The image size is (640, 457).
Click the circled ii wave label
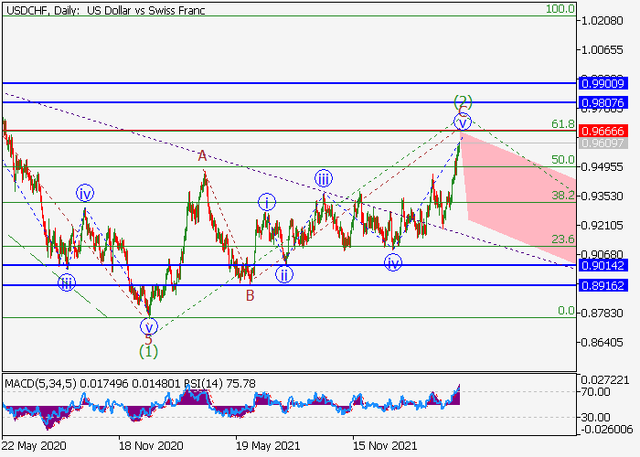[284, 275]
